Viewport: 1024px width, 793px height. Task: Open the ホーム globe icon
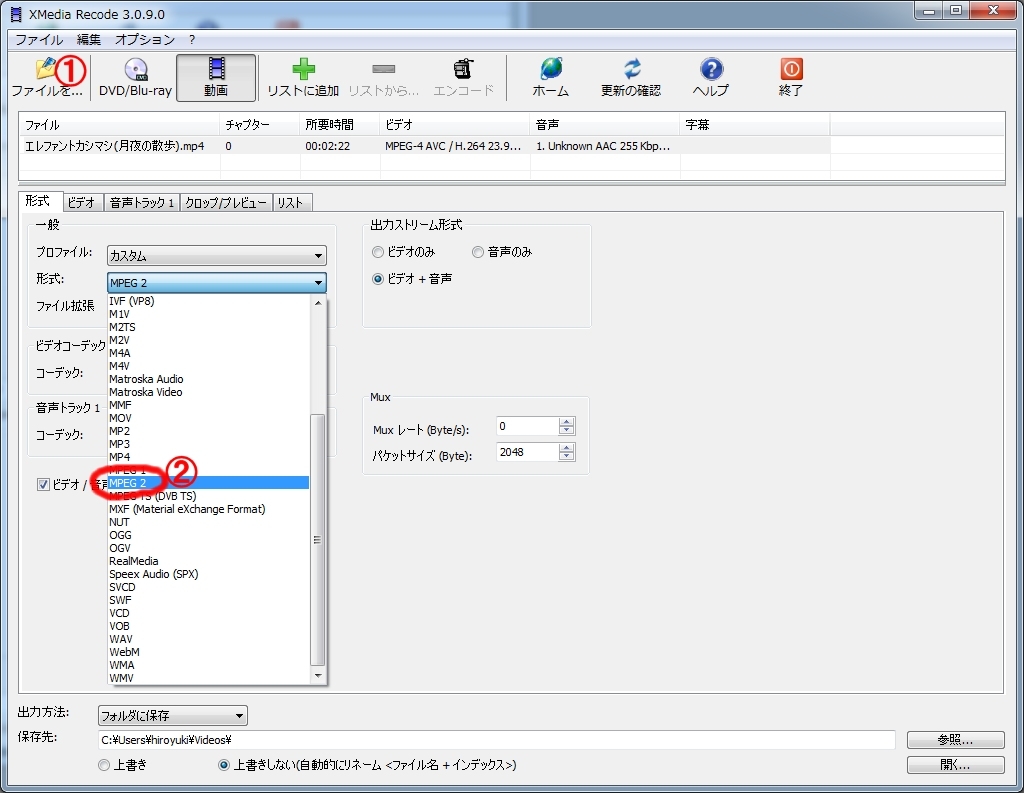coord(551,78)
